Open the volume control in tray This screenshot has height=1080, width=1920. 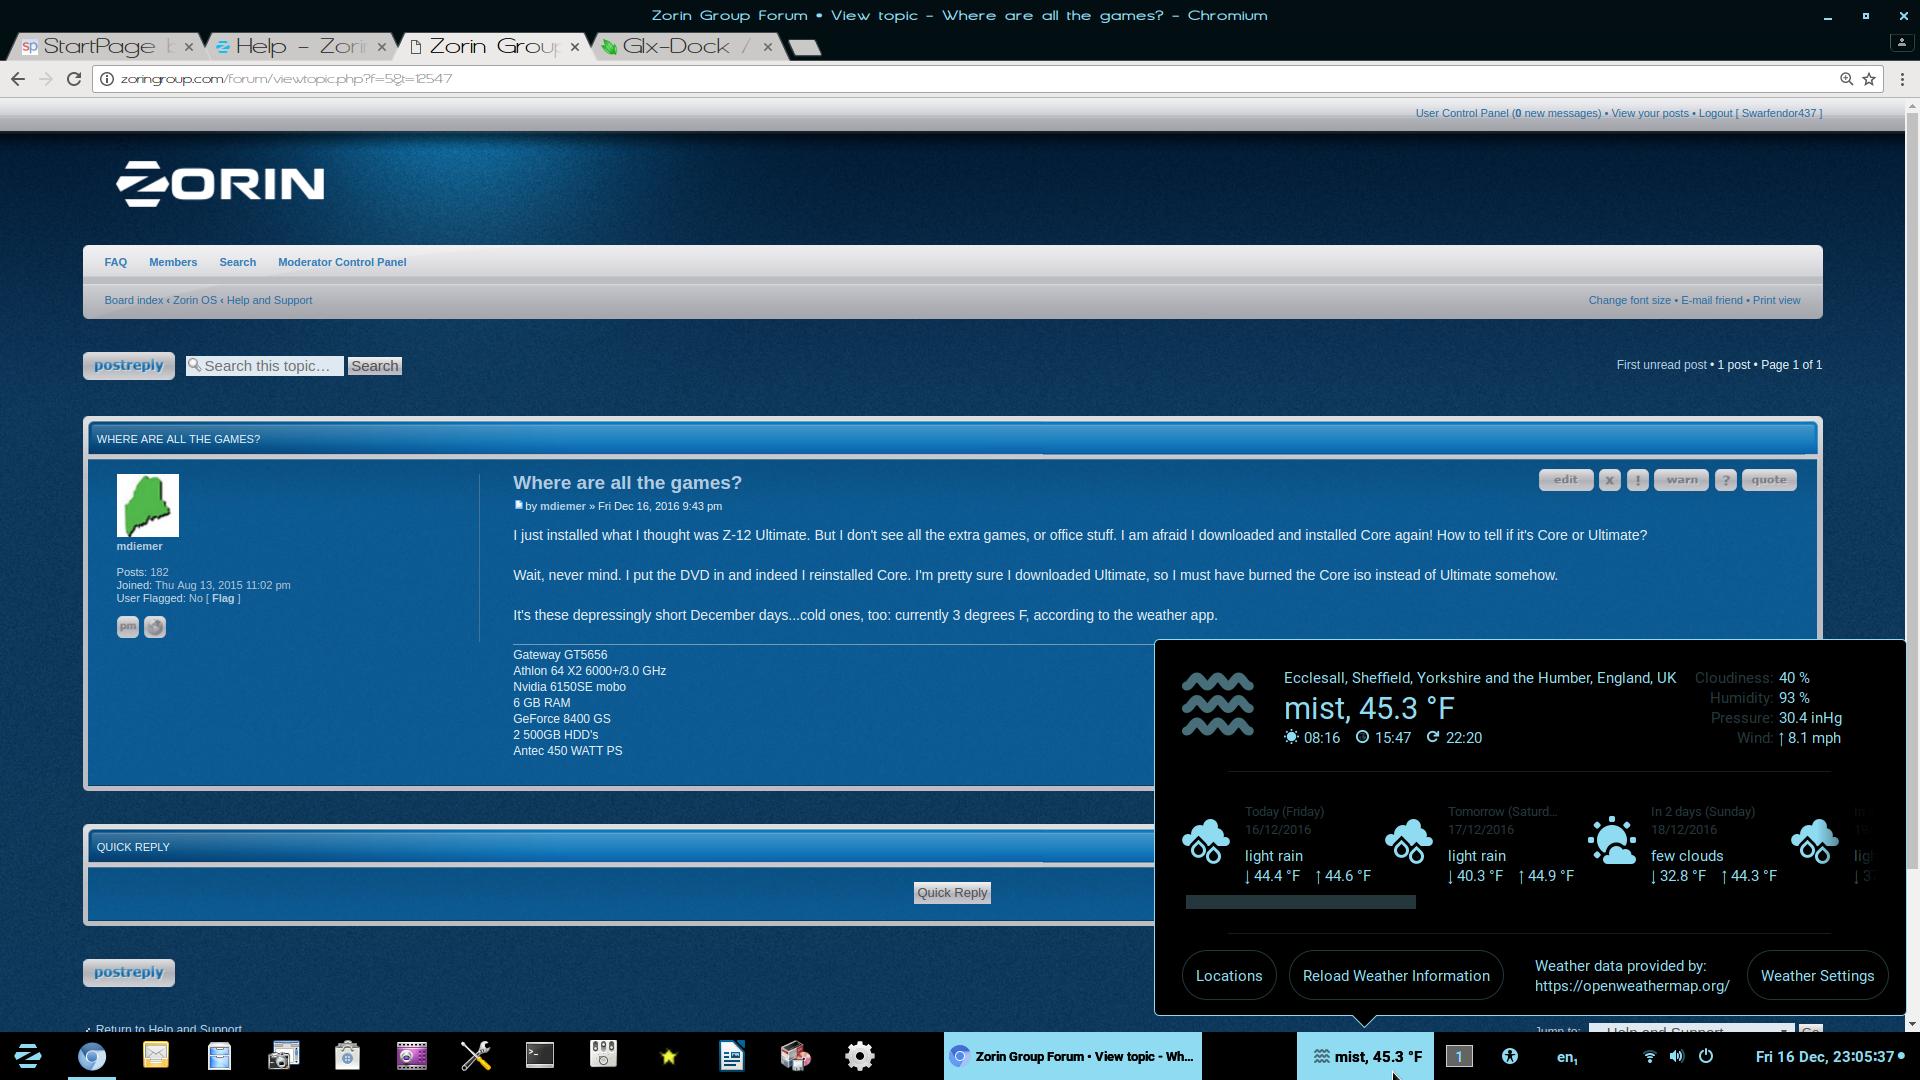[x=1677, y=1056]
